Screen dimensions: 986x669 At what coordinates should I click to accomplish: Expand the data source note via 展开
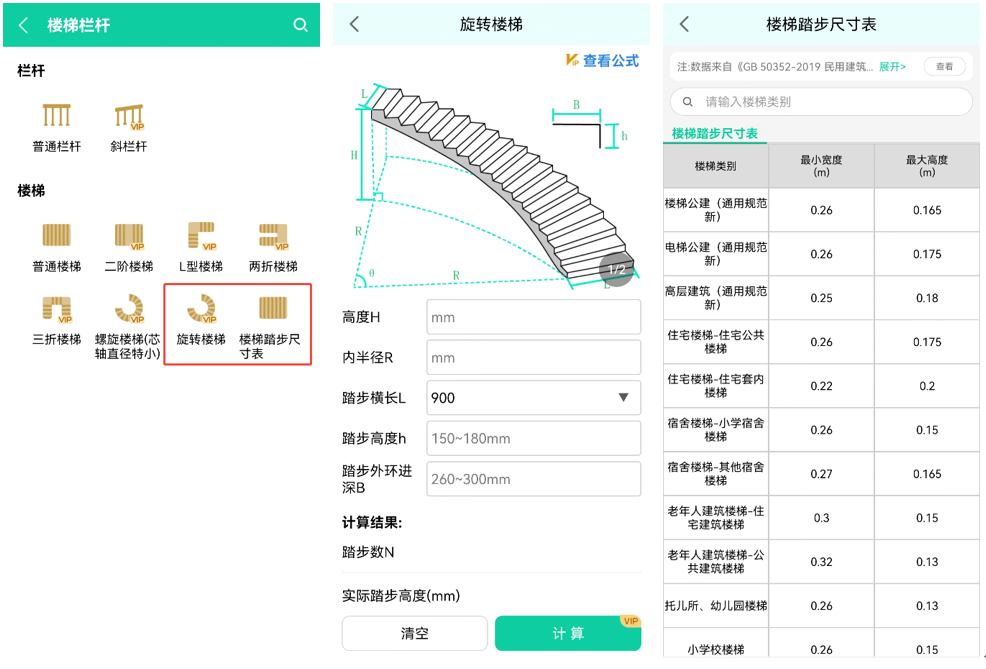click(x=892, y=67)
